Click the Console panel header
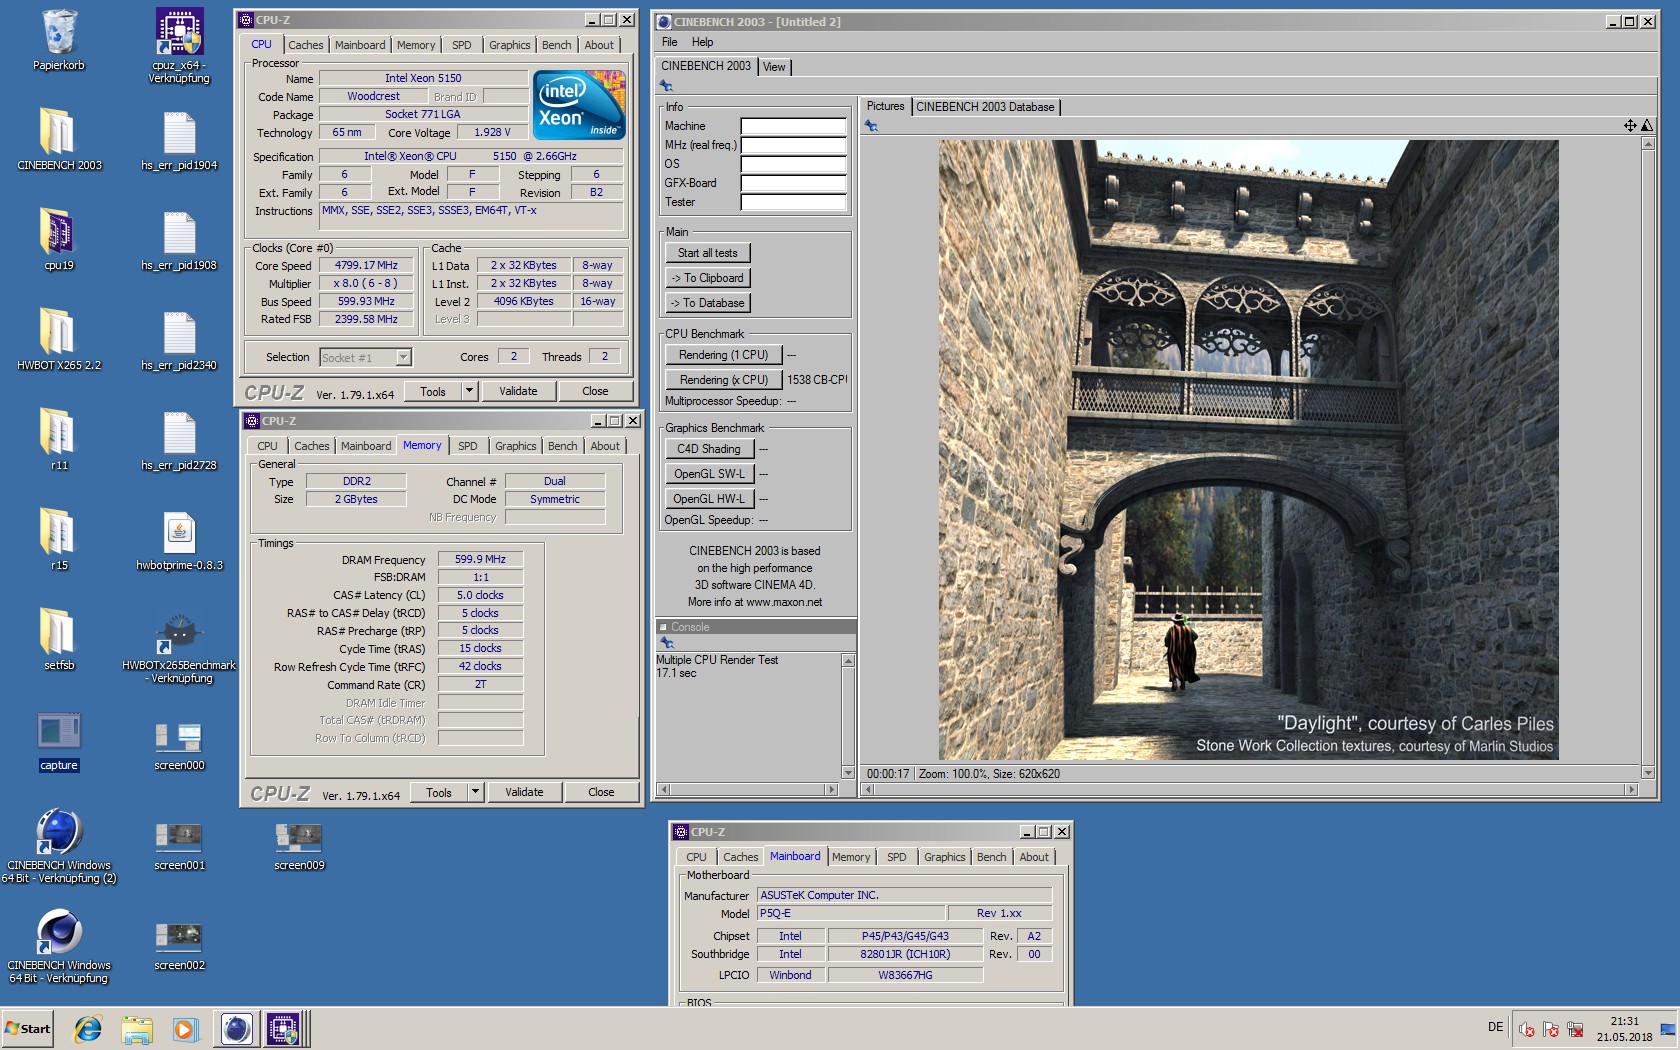The image size is (1680, 1050). point(756,627)
